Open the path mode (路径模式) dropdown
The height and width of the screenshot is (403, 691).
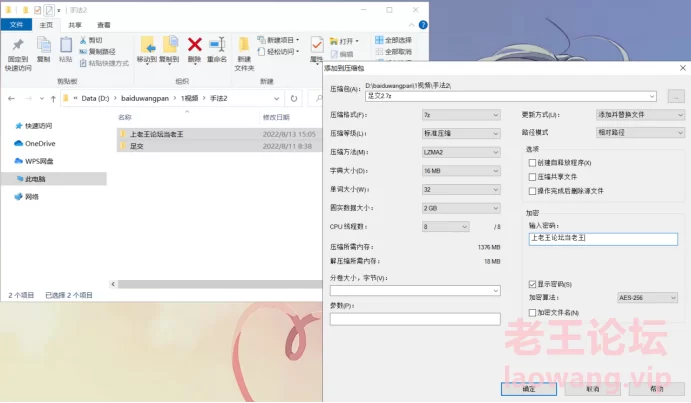(640, 132)
